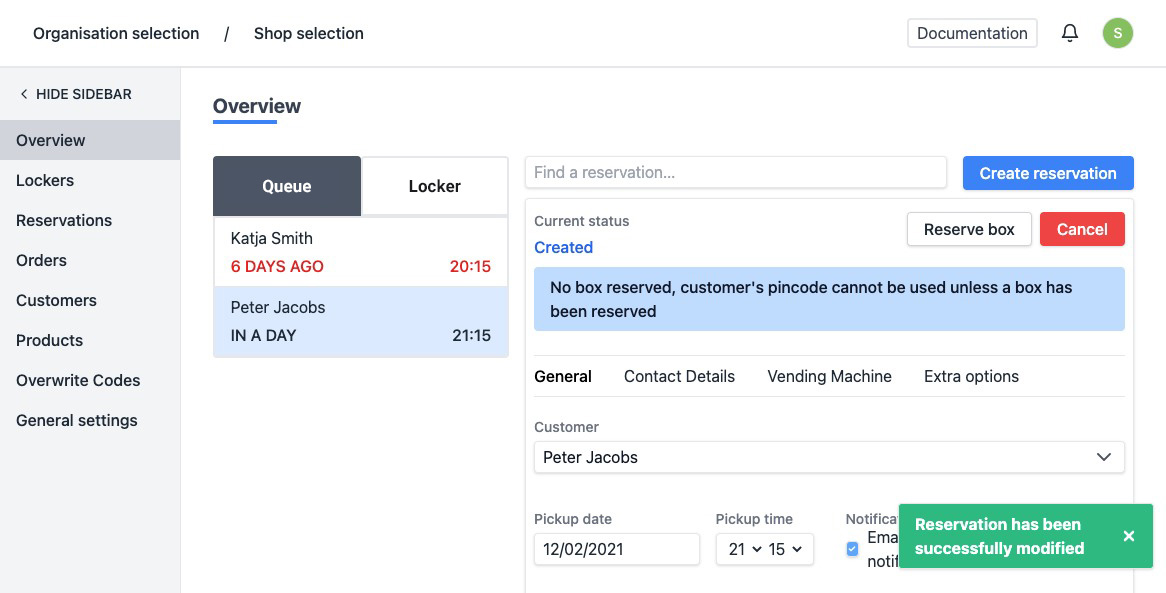This screenshot has height=593, width=1166.
Task: Switch to the Locker tab
Action: (434, 186)
